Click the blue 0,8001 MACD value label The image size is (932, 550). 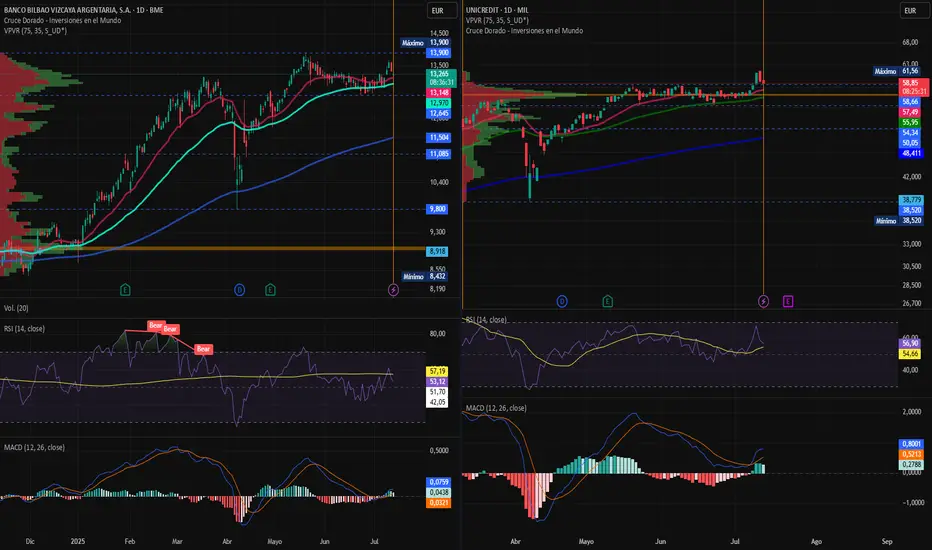(911, 444)
